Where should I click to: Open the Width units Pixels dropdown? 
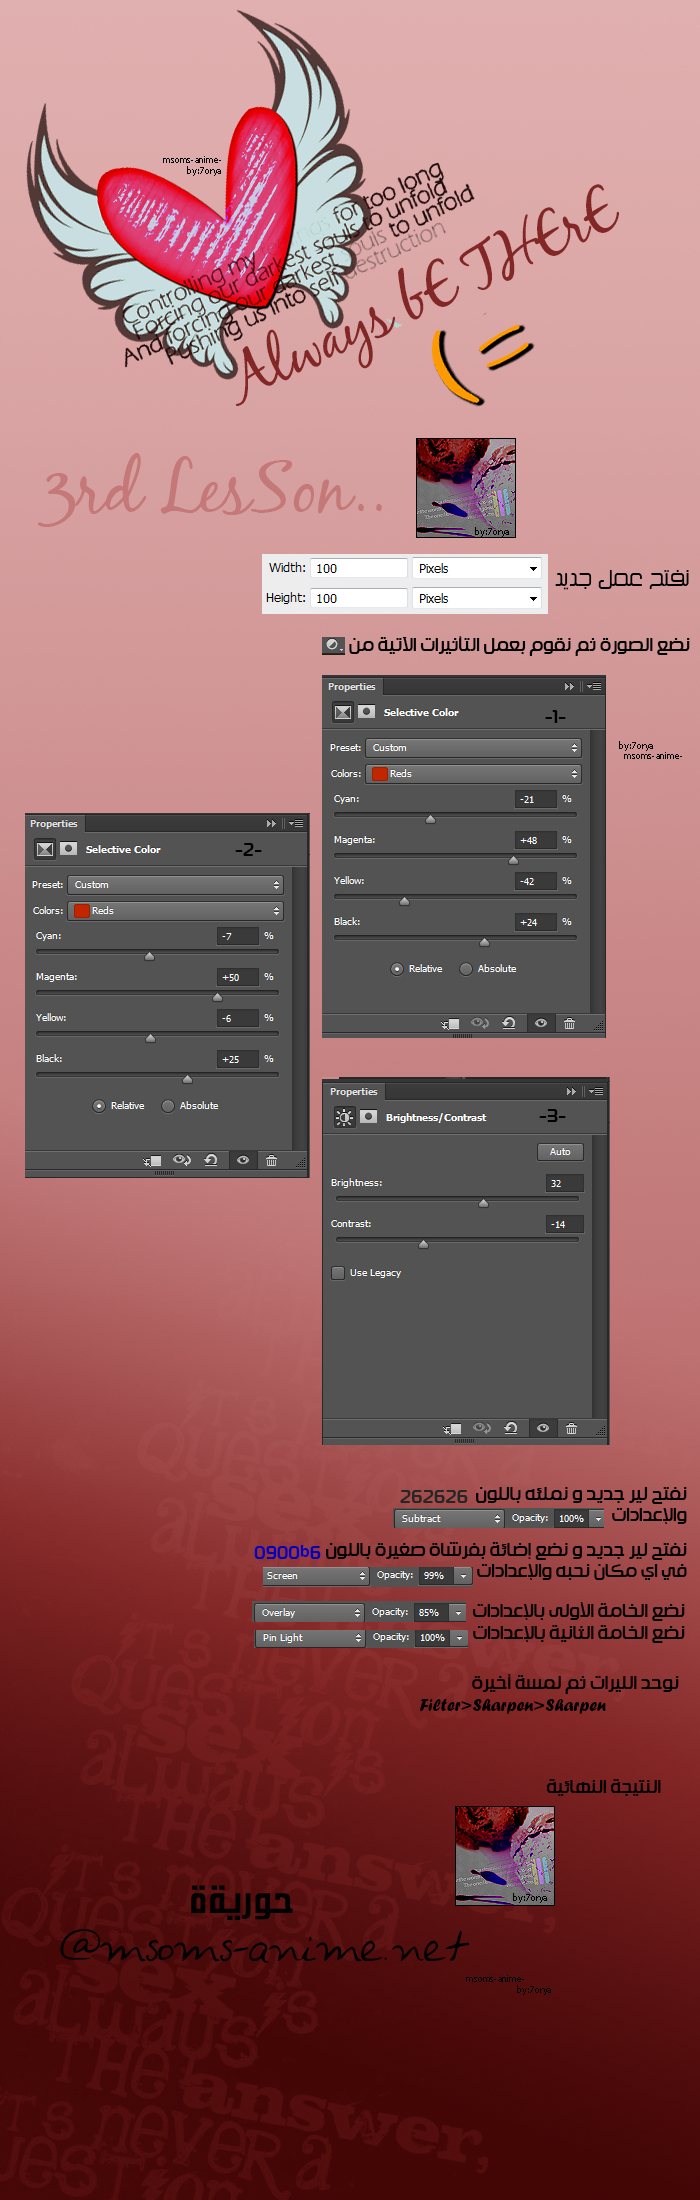click(478, 568)
